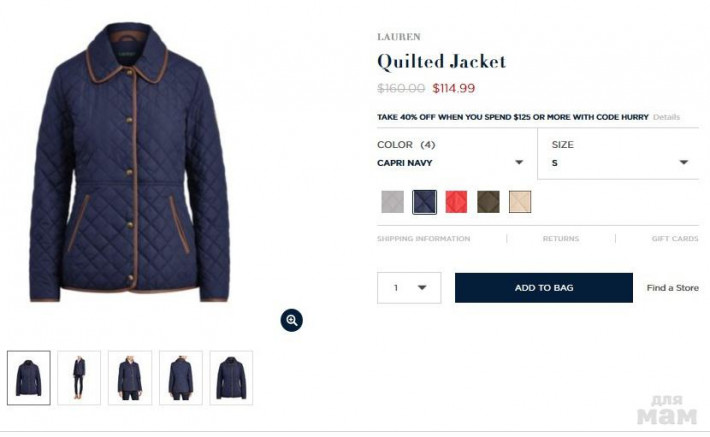The width and height of the screenshot is (710, 437).
Task: Open the Gift Cards tab
Action: click(x=675, y=239)
